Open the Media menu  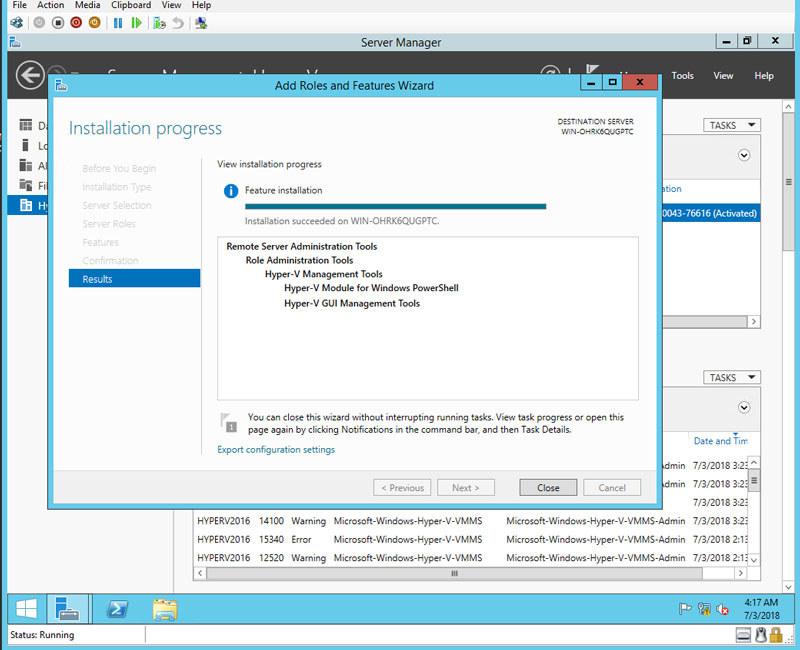click(87, 5)
